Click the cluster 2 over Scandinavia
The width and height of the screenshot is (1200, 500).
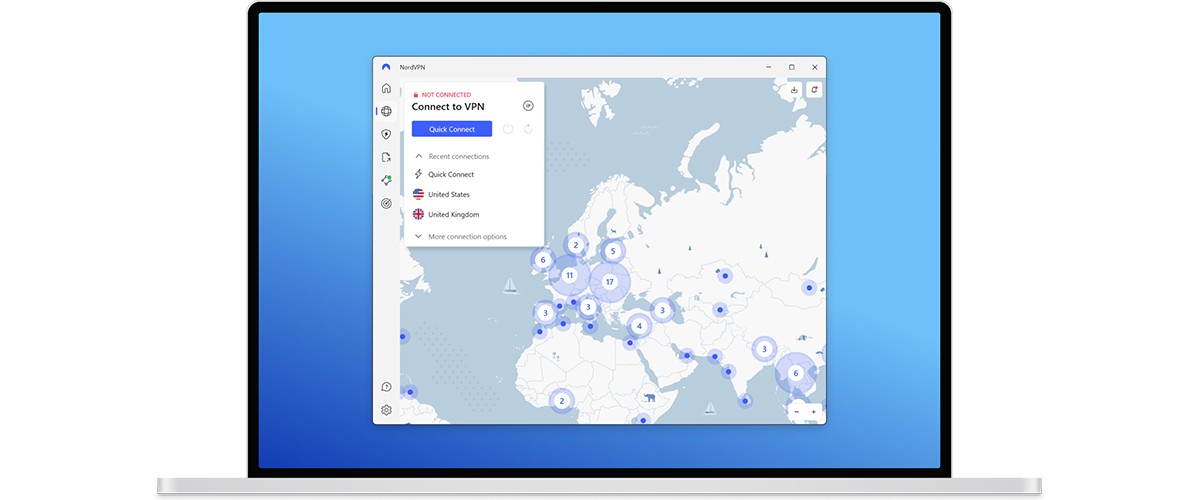pos(575,244)
